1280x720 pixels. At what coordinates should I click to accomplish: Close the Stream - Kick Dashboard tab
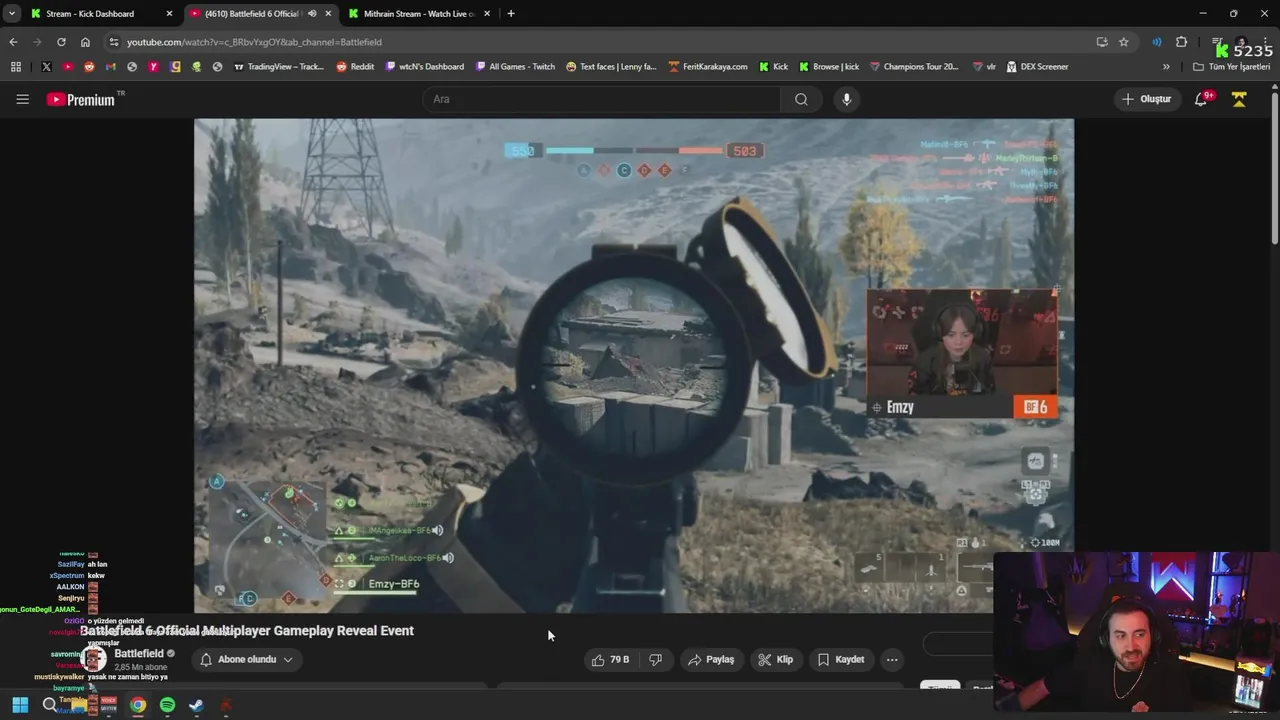(x=169, y=13)
